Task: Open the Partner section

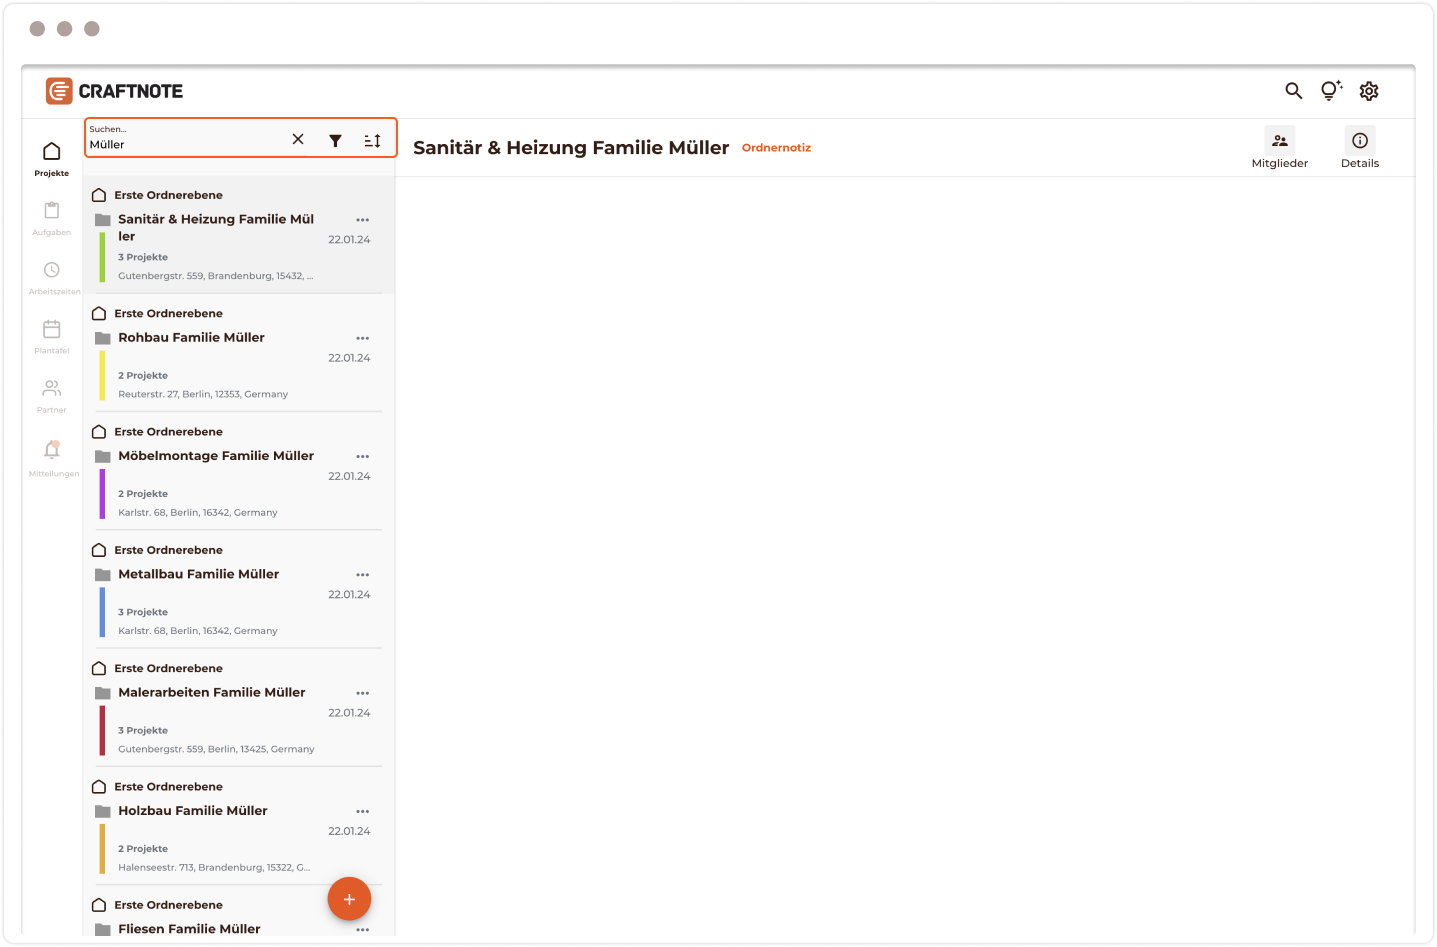Action: coord(52,394)
